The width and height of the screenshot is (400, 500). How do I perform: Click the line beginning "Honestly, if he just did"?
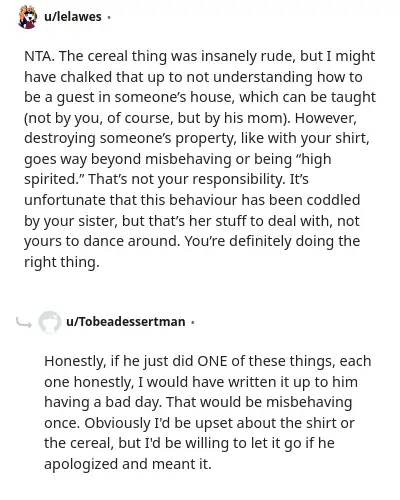click(x=208, y=361)
